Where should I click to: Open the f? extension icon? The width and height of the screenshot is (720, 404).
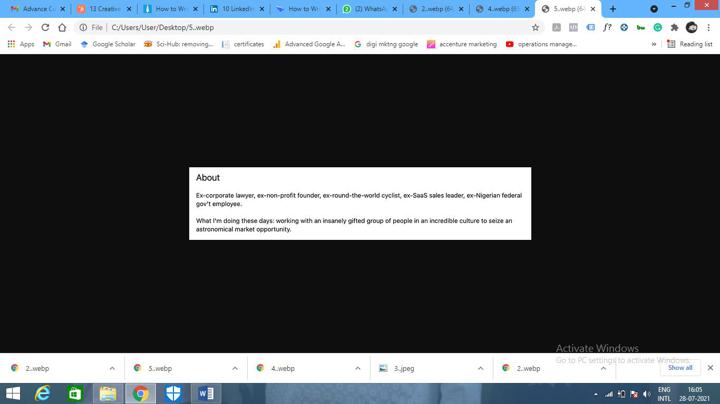pos(607,28)
